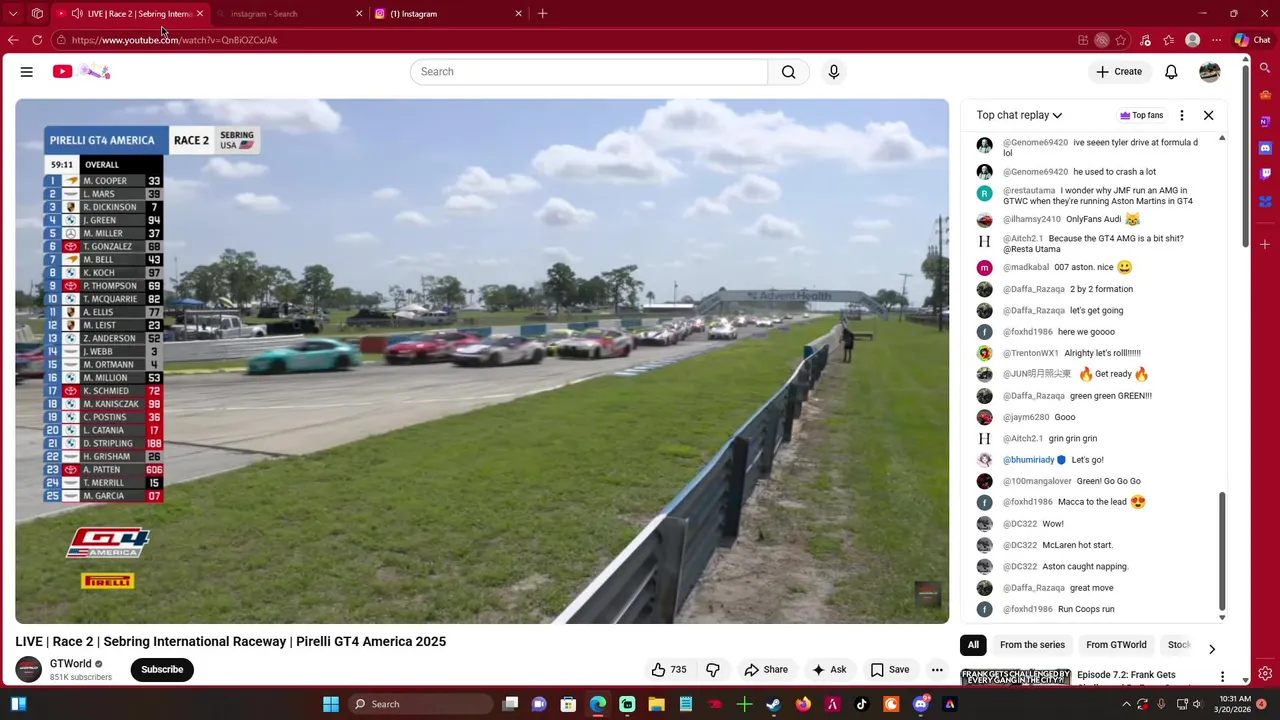Open Copilot Chat button
This screenshot has height=720, width=1280.
pos(1252,40)
